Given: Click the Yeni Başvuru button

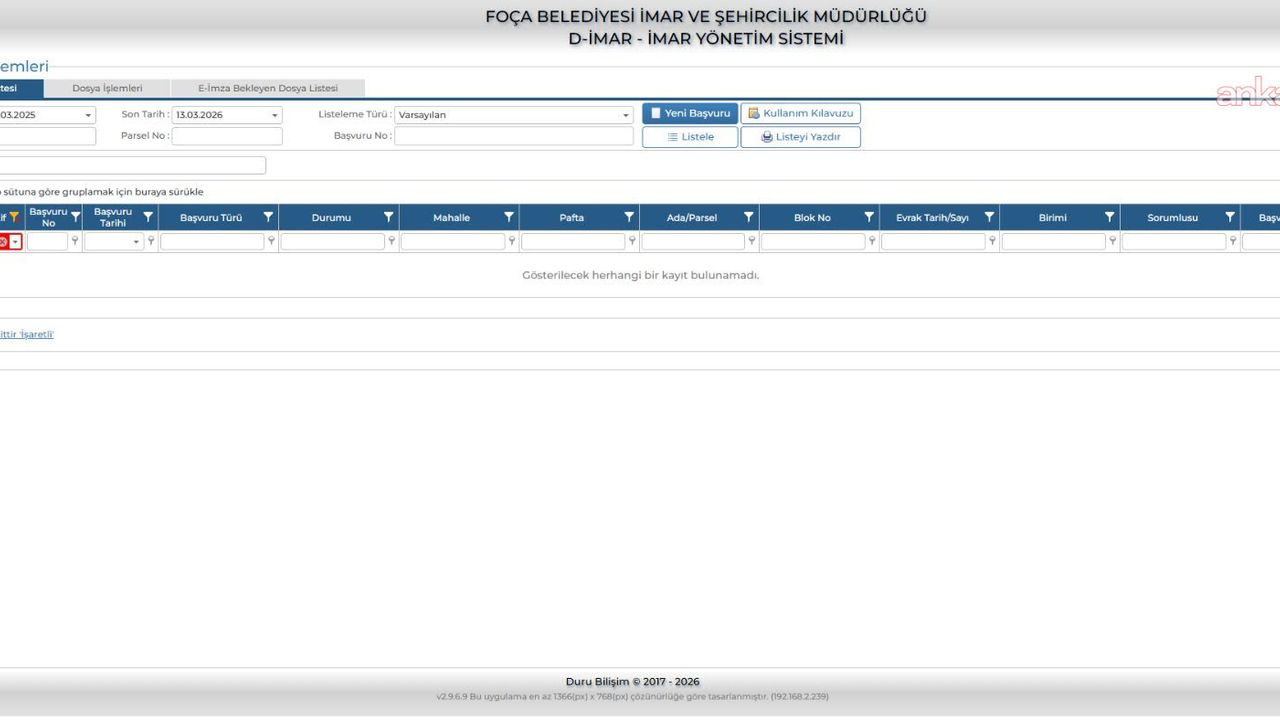Looking at the screenshot, I should (690, 114).
